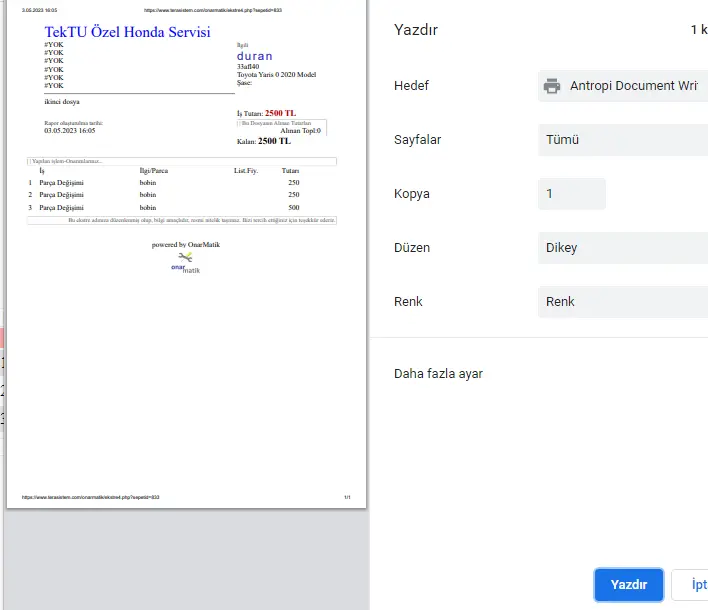
Task: Click the powered by OnarMatik text
Action: click(x=185, y=244)
